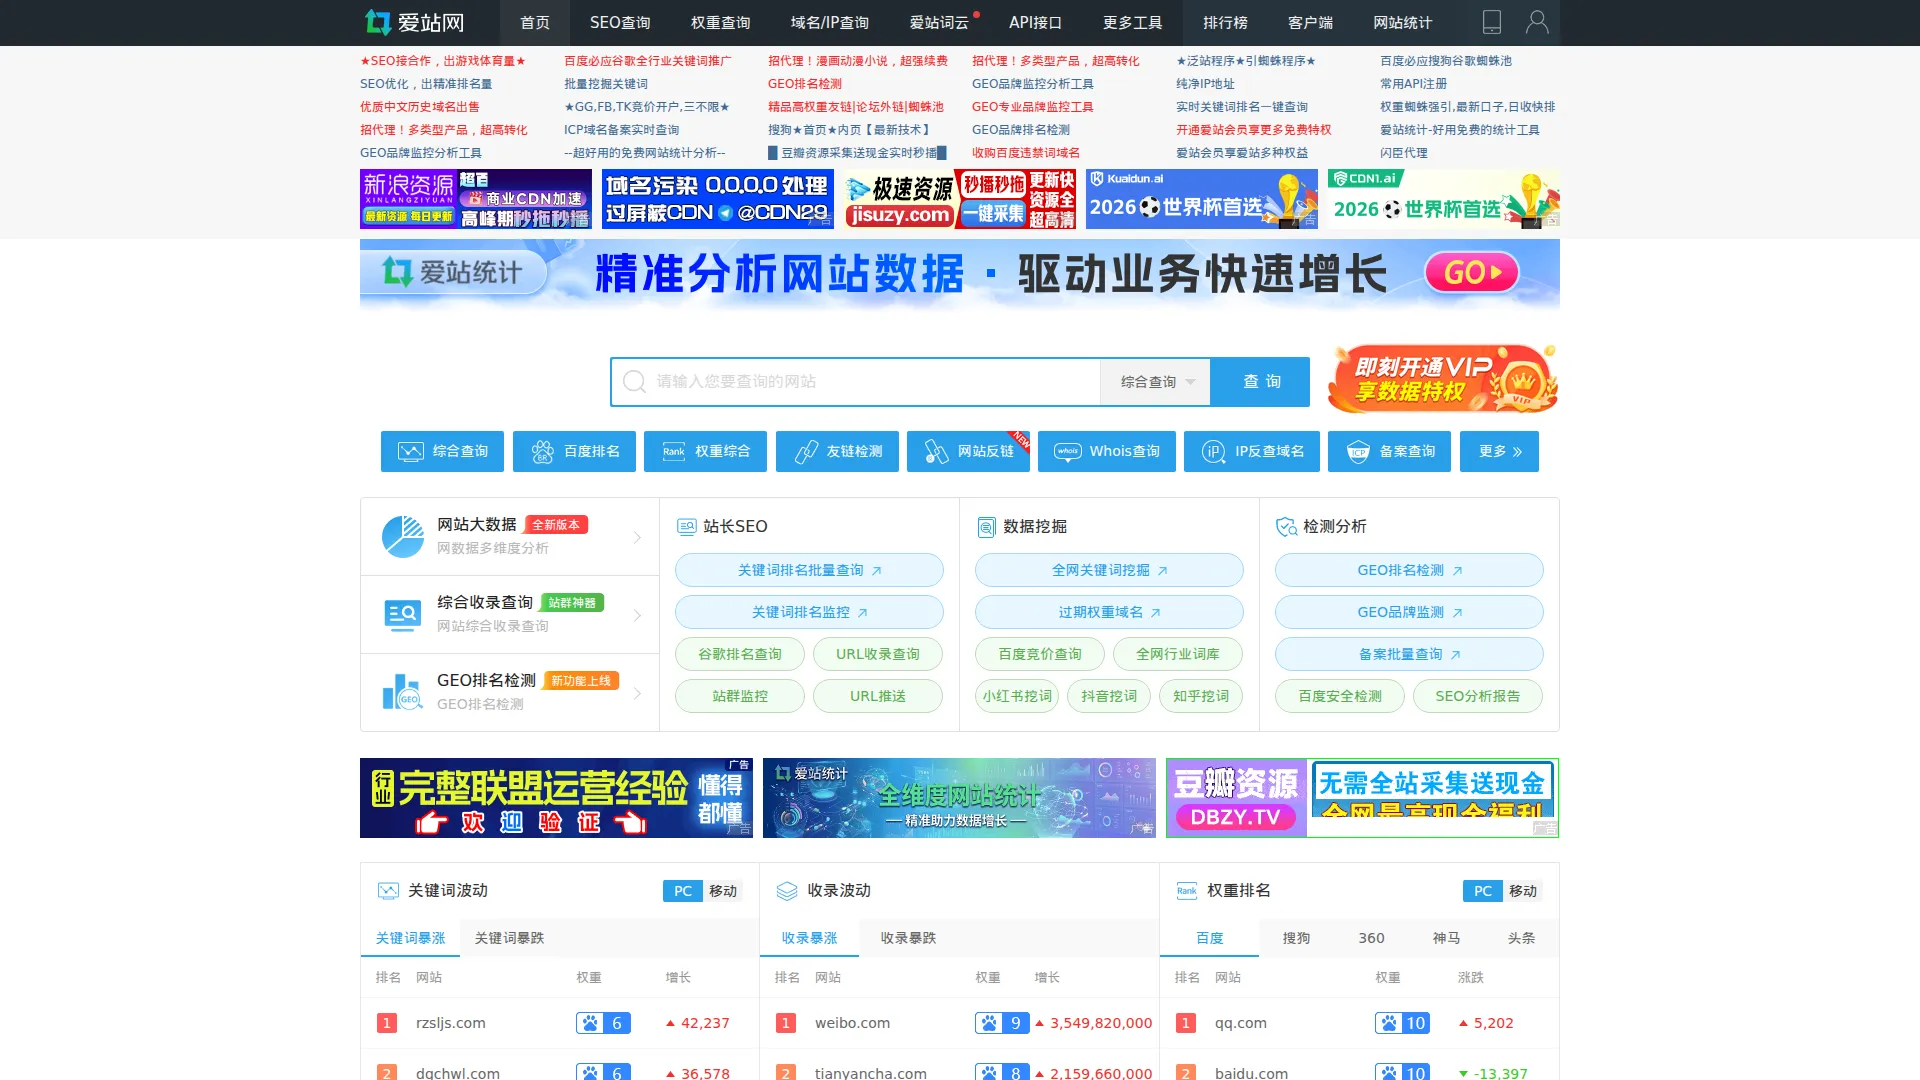The image size is (1920, 1080).
Task: Go to 首页 in top navigation
Action: pyautogui.click(x=535, y=22)
